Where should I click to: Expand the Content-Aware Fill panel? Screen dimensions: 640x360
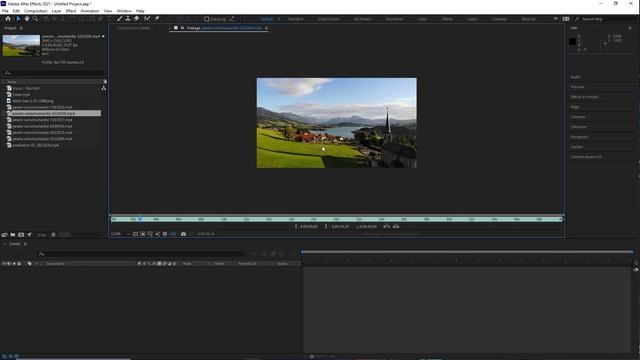[586, 157]
